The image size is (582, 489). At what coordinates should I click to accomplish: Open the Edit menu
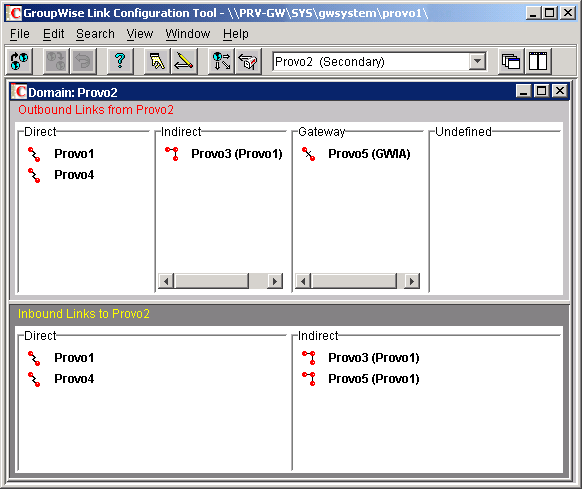pos(53,34)
